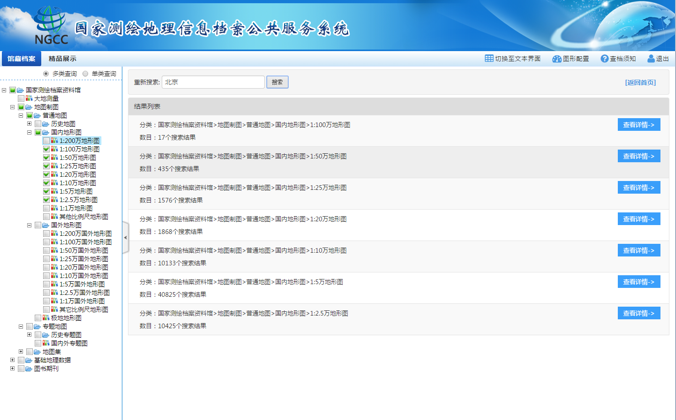Select the 多类查询 radio button
The image size is (676, 420).
(x=46, y=74)
